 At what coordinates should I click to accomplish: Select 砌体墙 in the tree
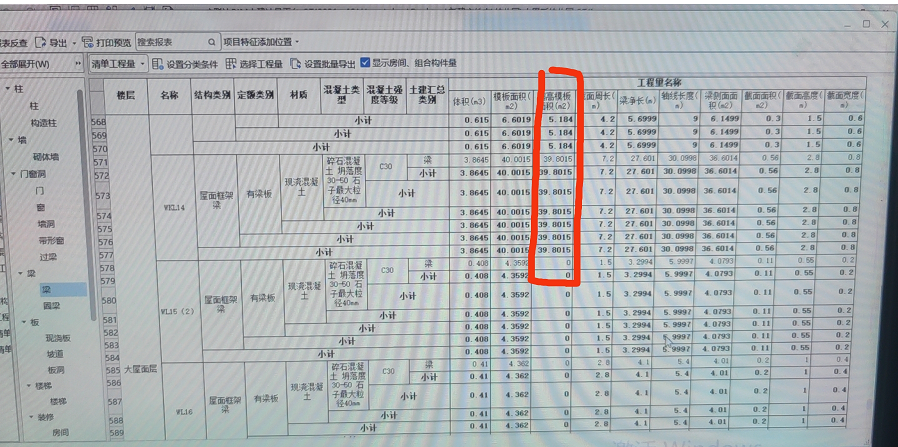coord(47,156)
